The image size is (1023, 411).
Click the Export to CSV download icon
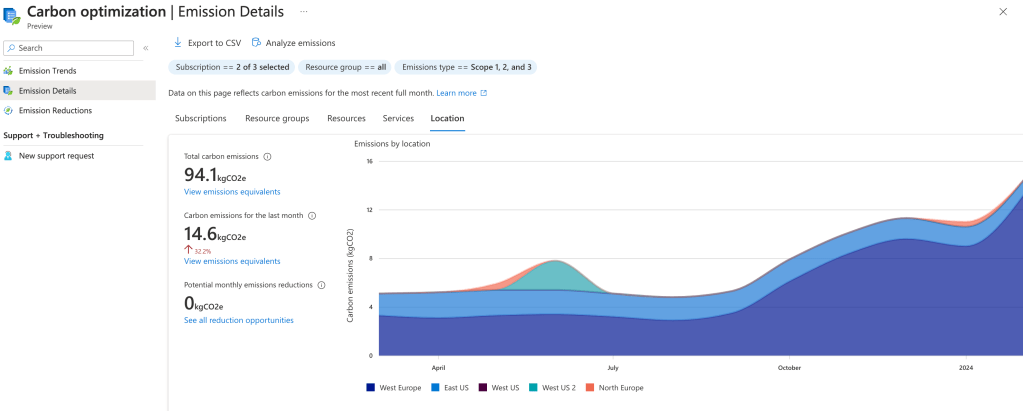point(178,43)
